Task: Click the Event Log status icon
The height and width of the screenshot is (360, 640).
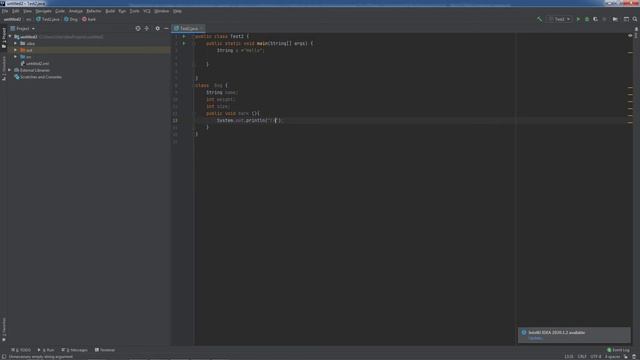Action: tap(609, 350)
